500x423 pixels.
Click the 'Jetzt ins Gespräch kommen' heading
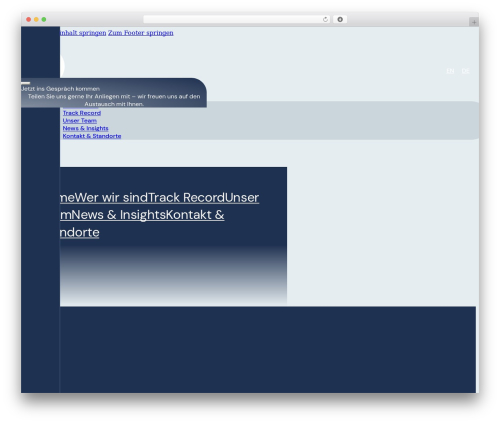point(60,89)
